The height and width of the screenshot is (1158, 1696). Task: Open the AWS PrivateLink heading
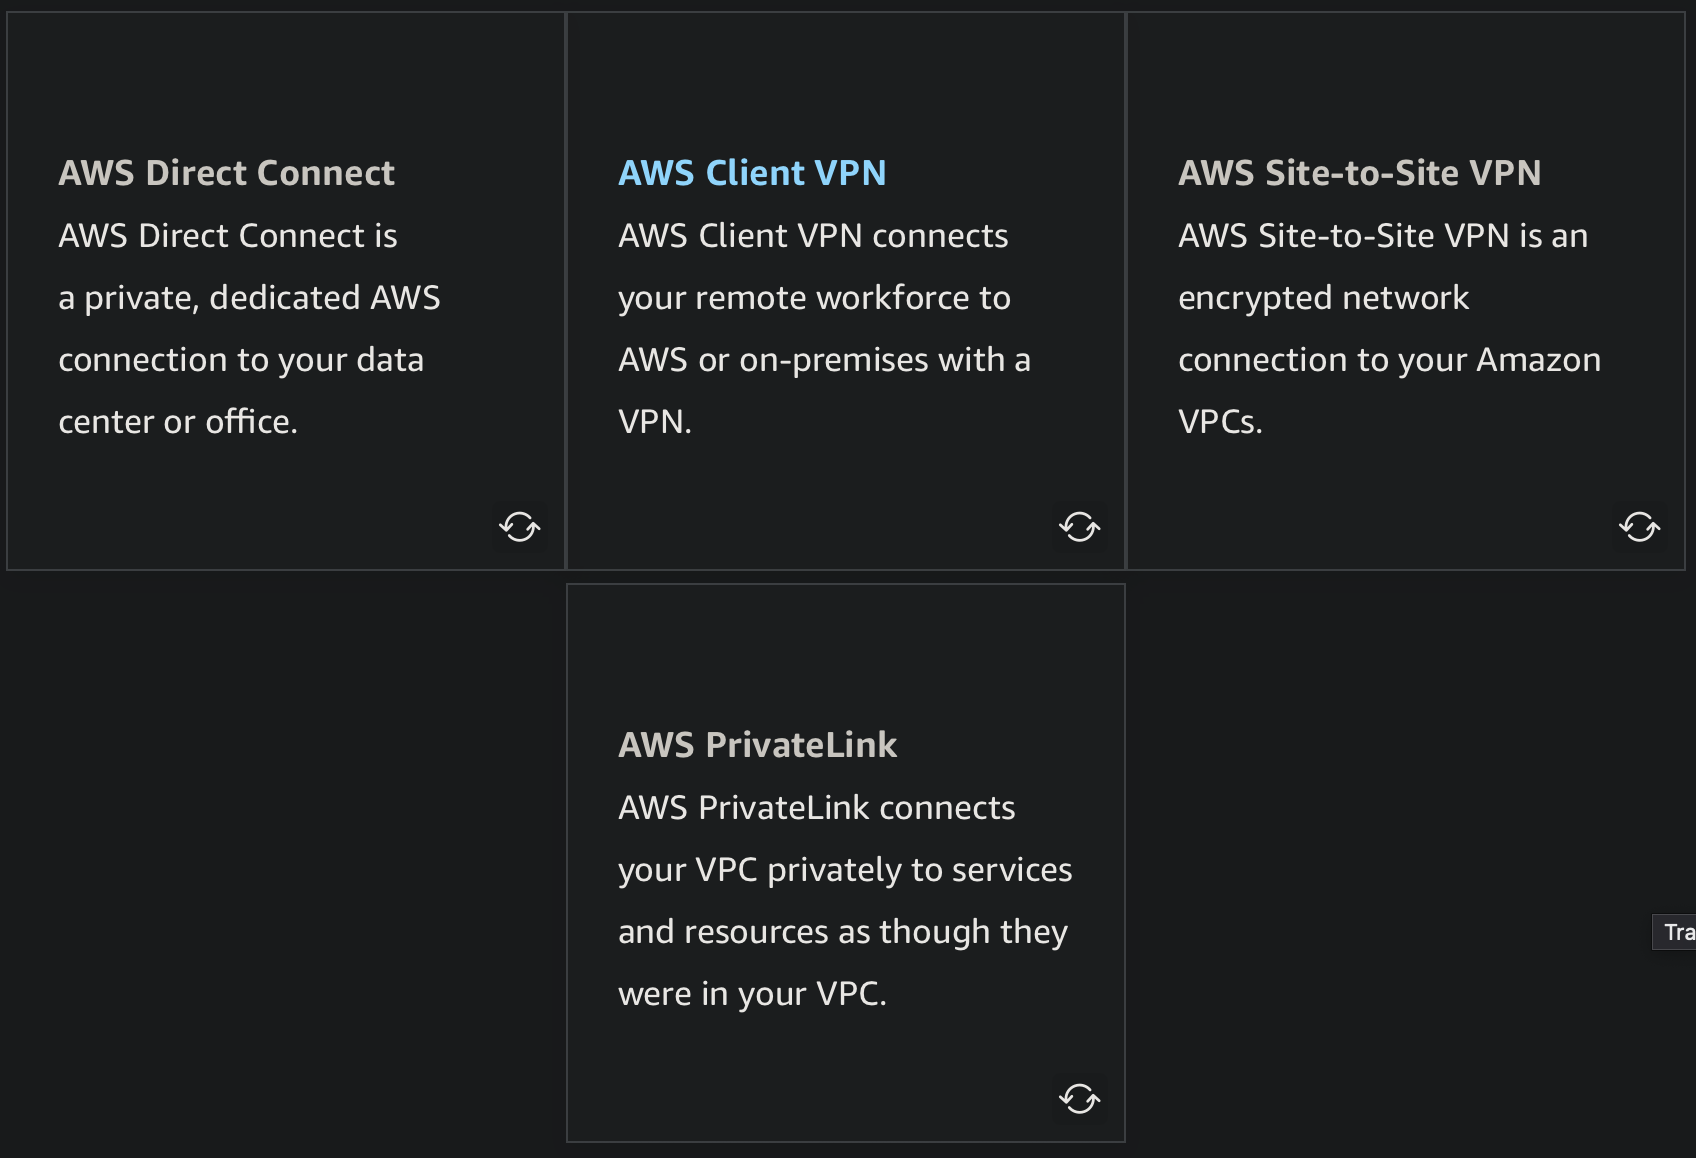click(758, 745)
